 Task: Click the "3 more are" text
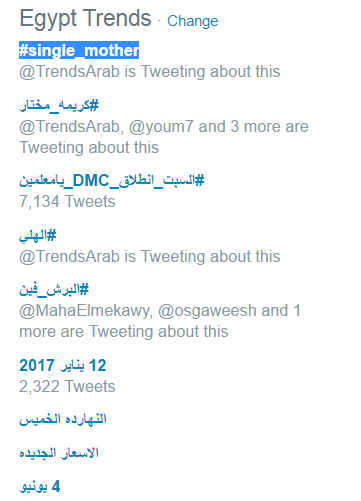[x=270, y=127]
